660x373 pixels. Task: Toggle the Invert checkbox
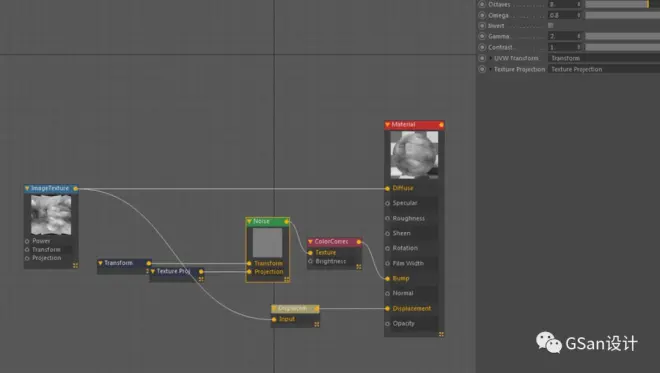551,26
